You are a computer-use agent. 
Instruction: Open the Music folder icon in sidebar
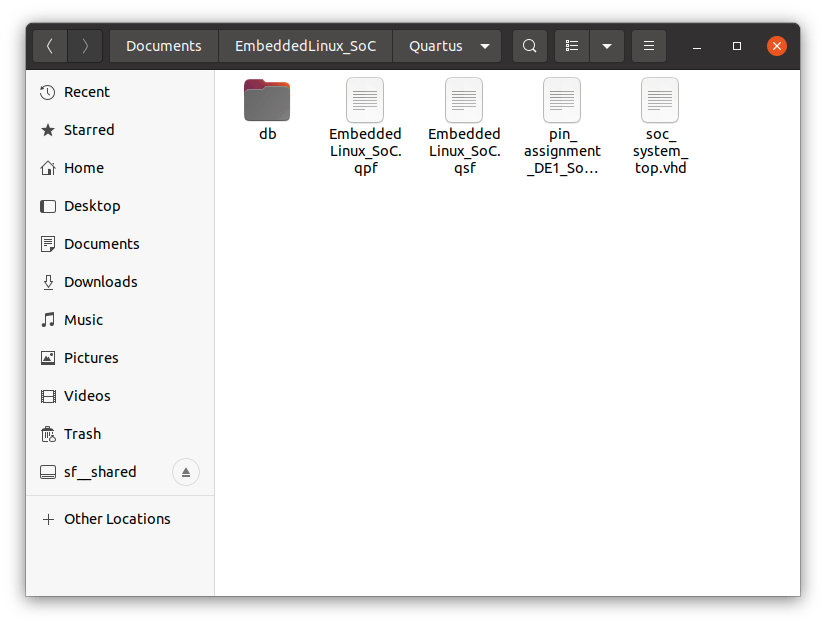point(49,320)
